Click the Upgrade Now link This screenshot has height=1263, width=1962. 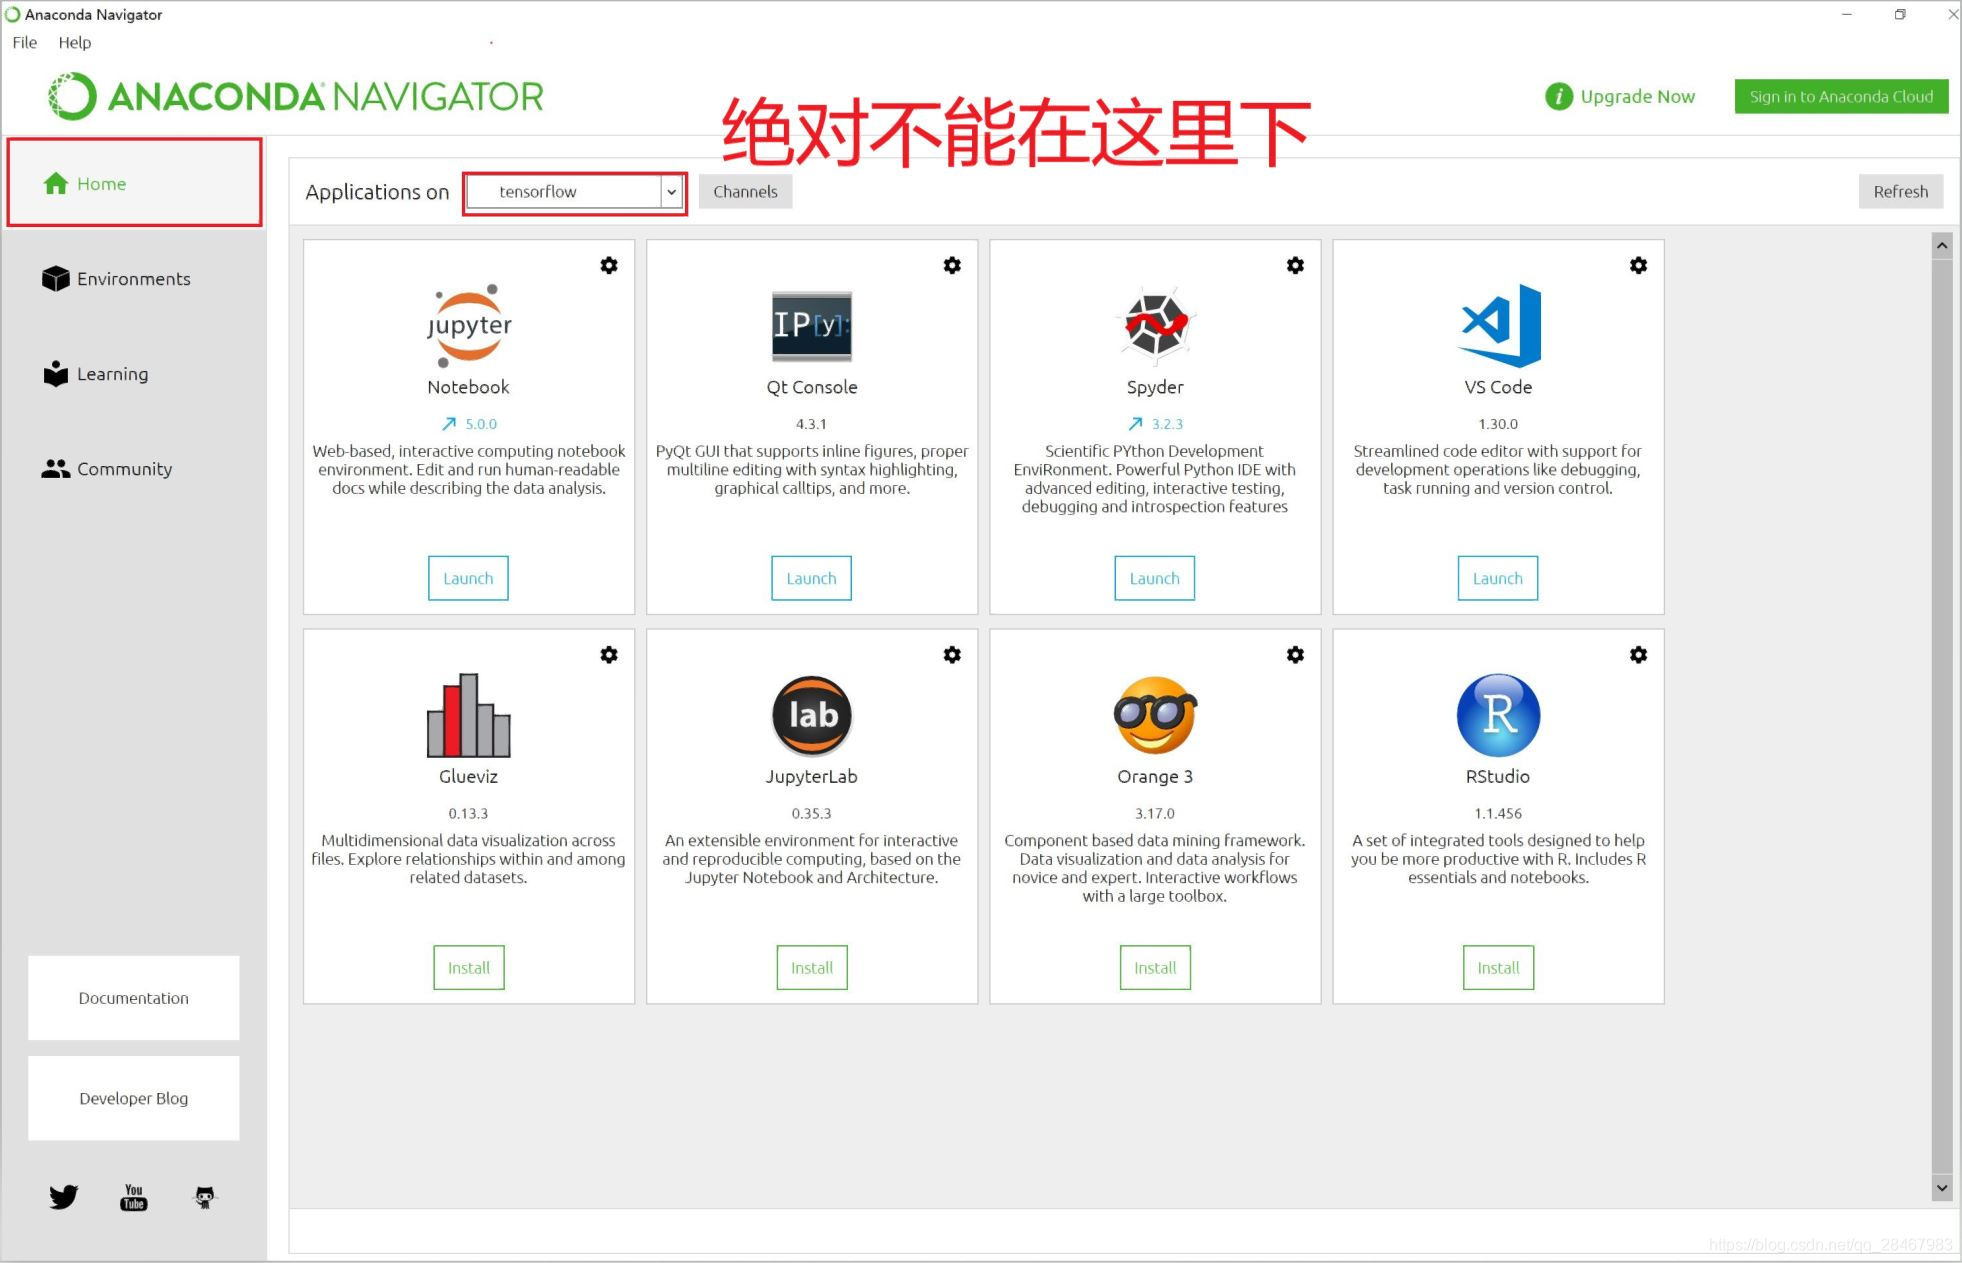[1637, 96]
